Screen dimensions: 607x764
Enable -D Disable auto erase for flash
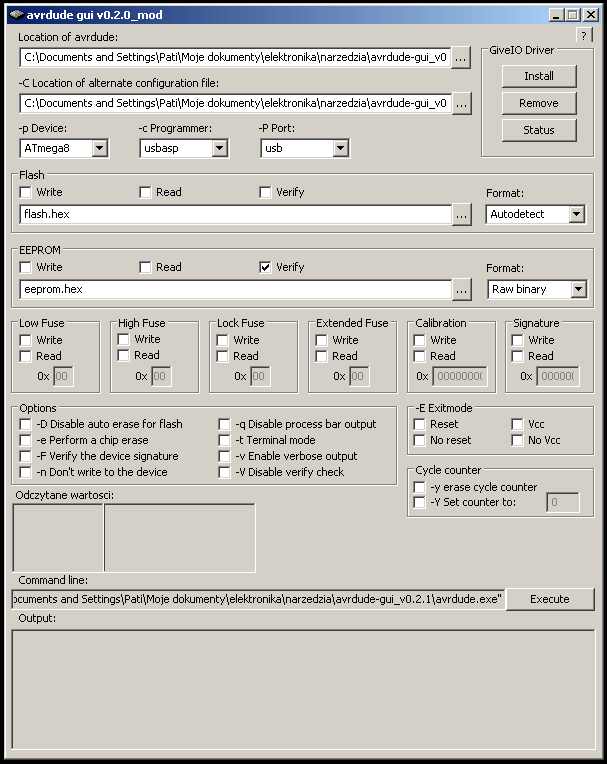pyautogui.click(x=25, y=424)
